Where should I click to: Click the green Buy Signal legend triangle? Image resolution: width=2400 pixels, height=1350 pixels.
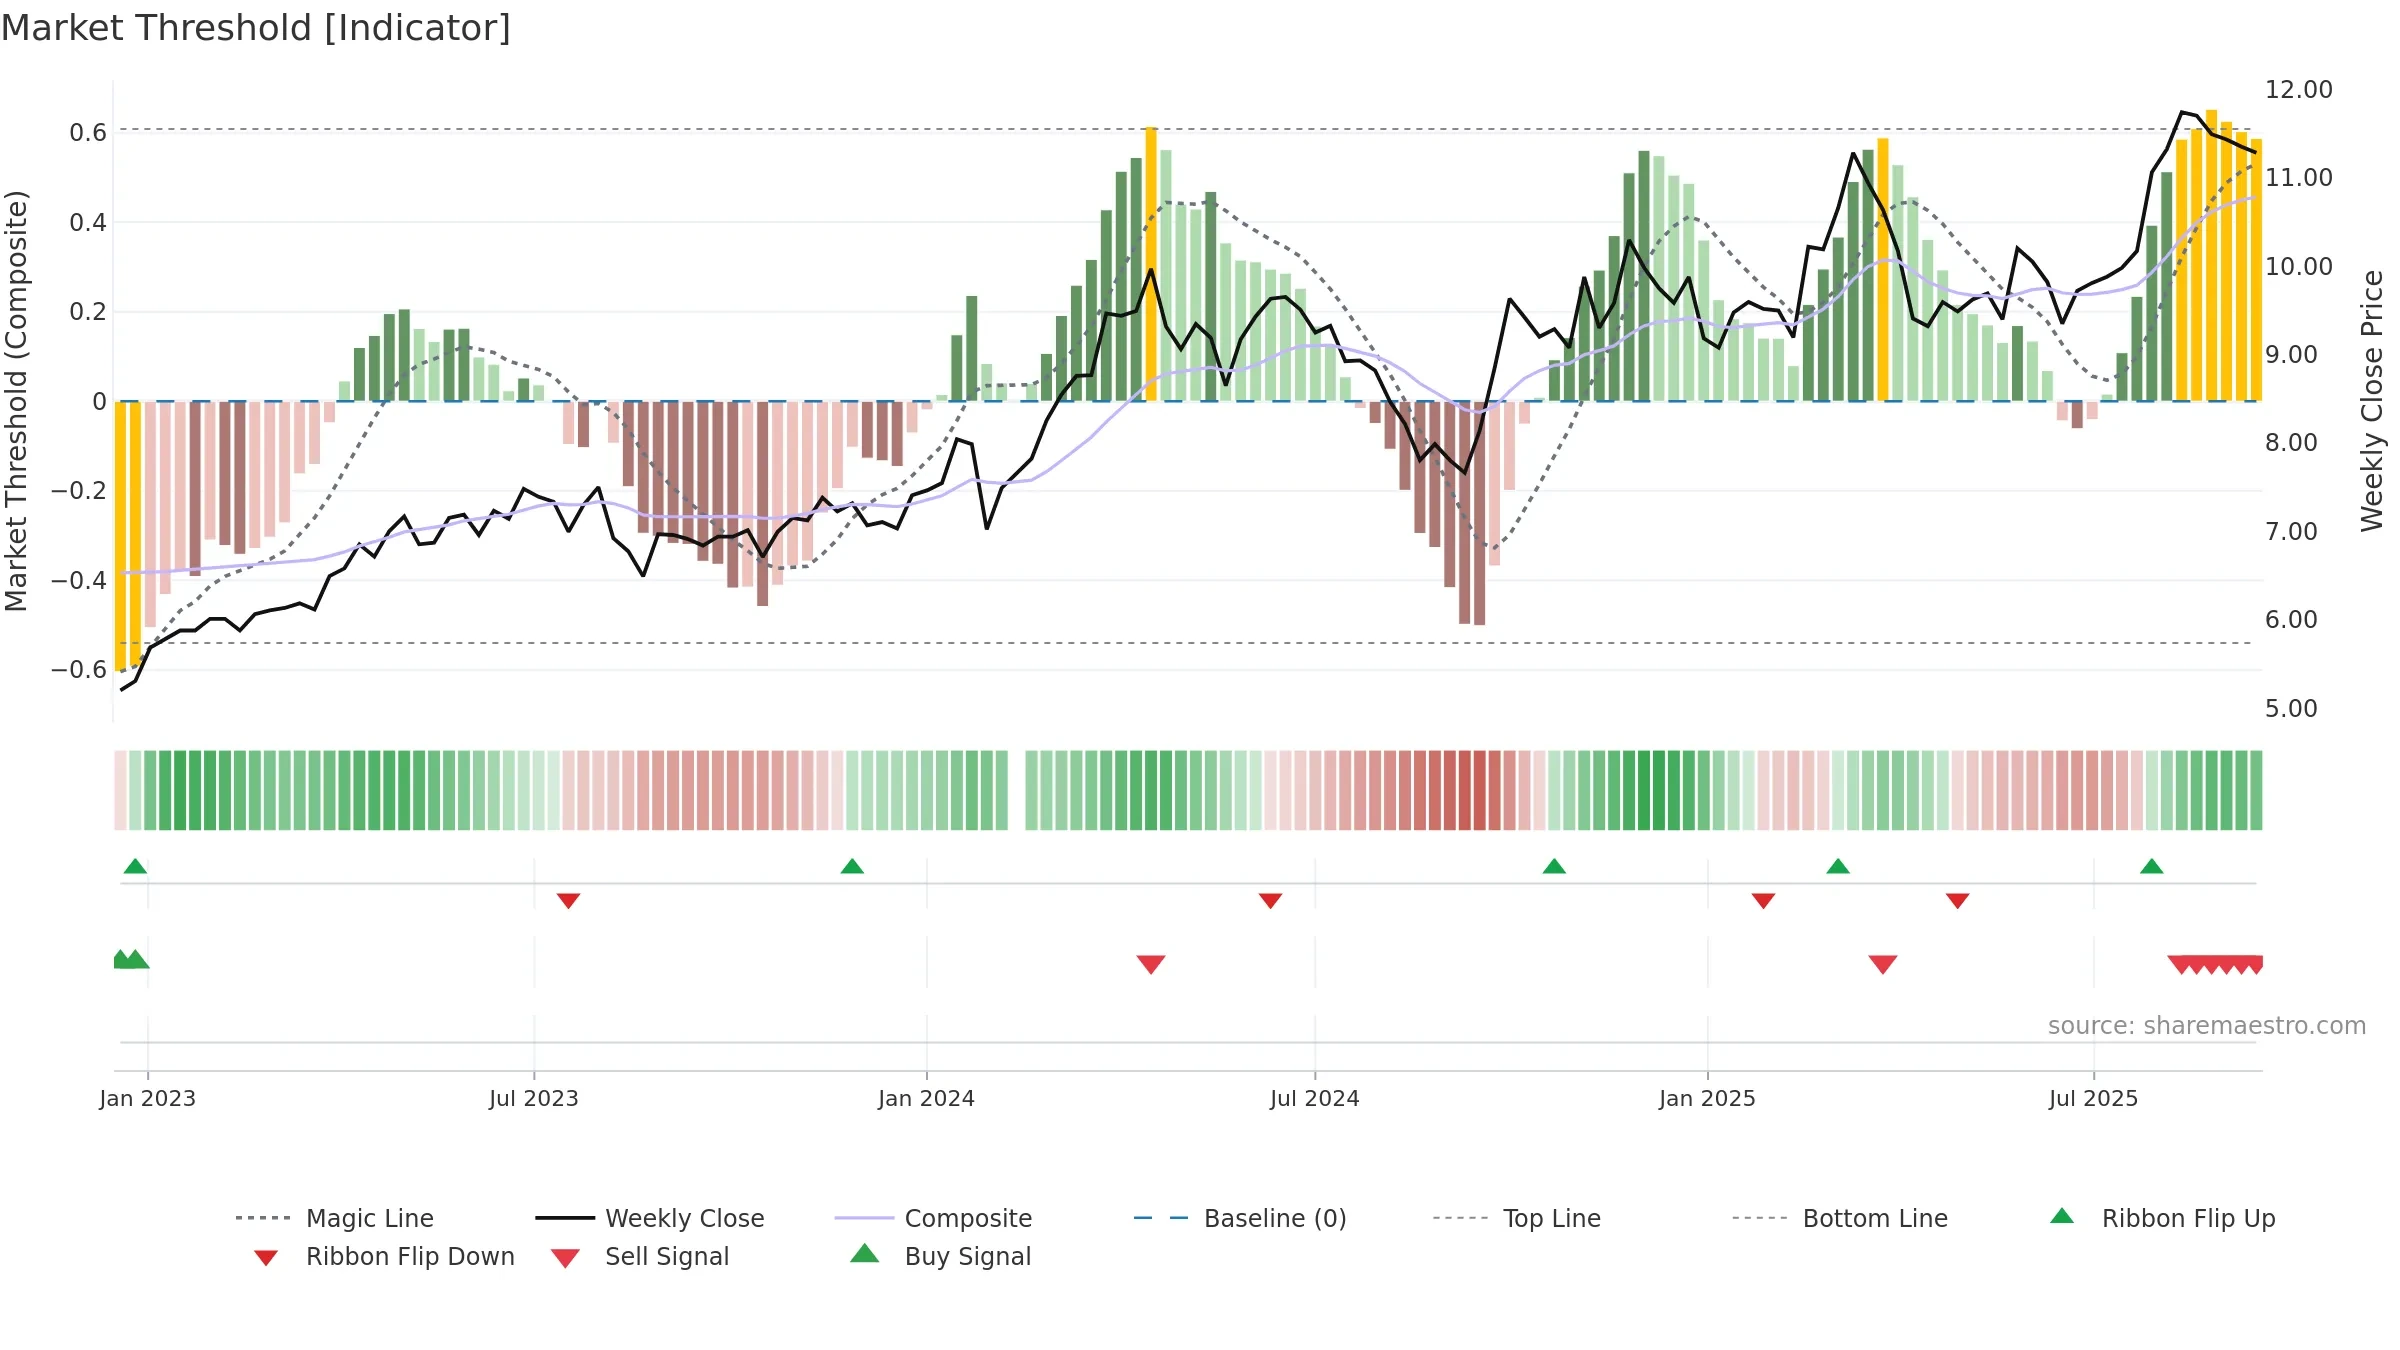point(865,1253)
